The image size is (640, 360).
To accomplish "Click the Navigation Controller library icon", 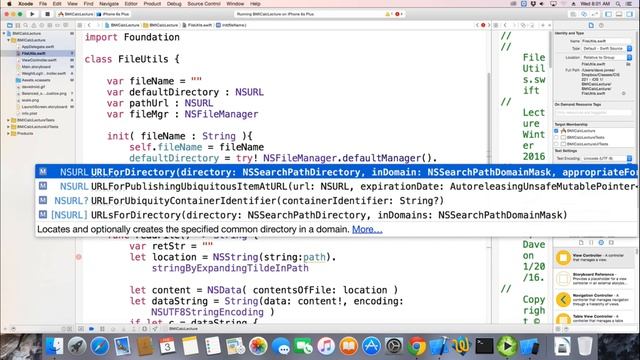I will [563, 300].
